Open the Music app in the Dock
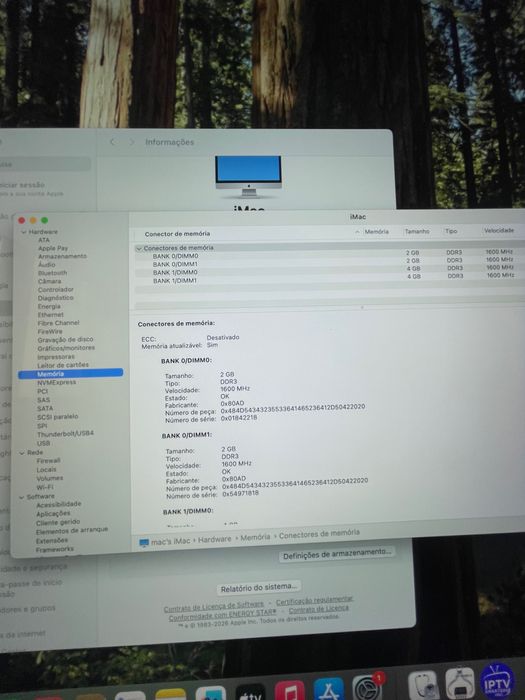 click(x=289, y=691)
